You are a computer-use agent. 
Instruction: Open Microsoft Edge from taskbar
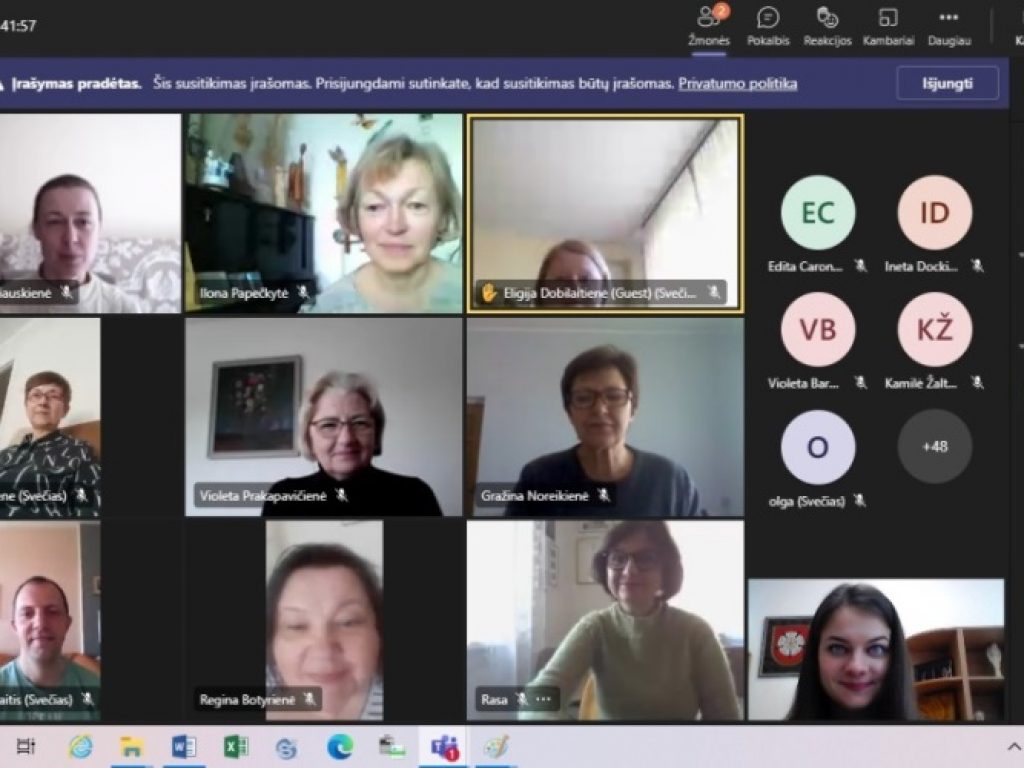point(340,746)
